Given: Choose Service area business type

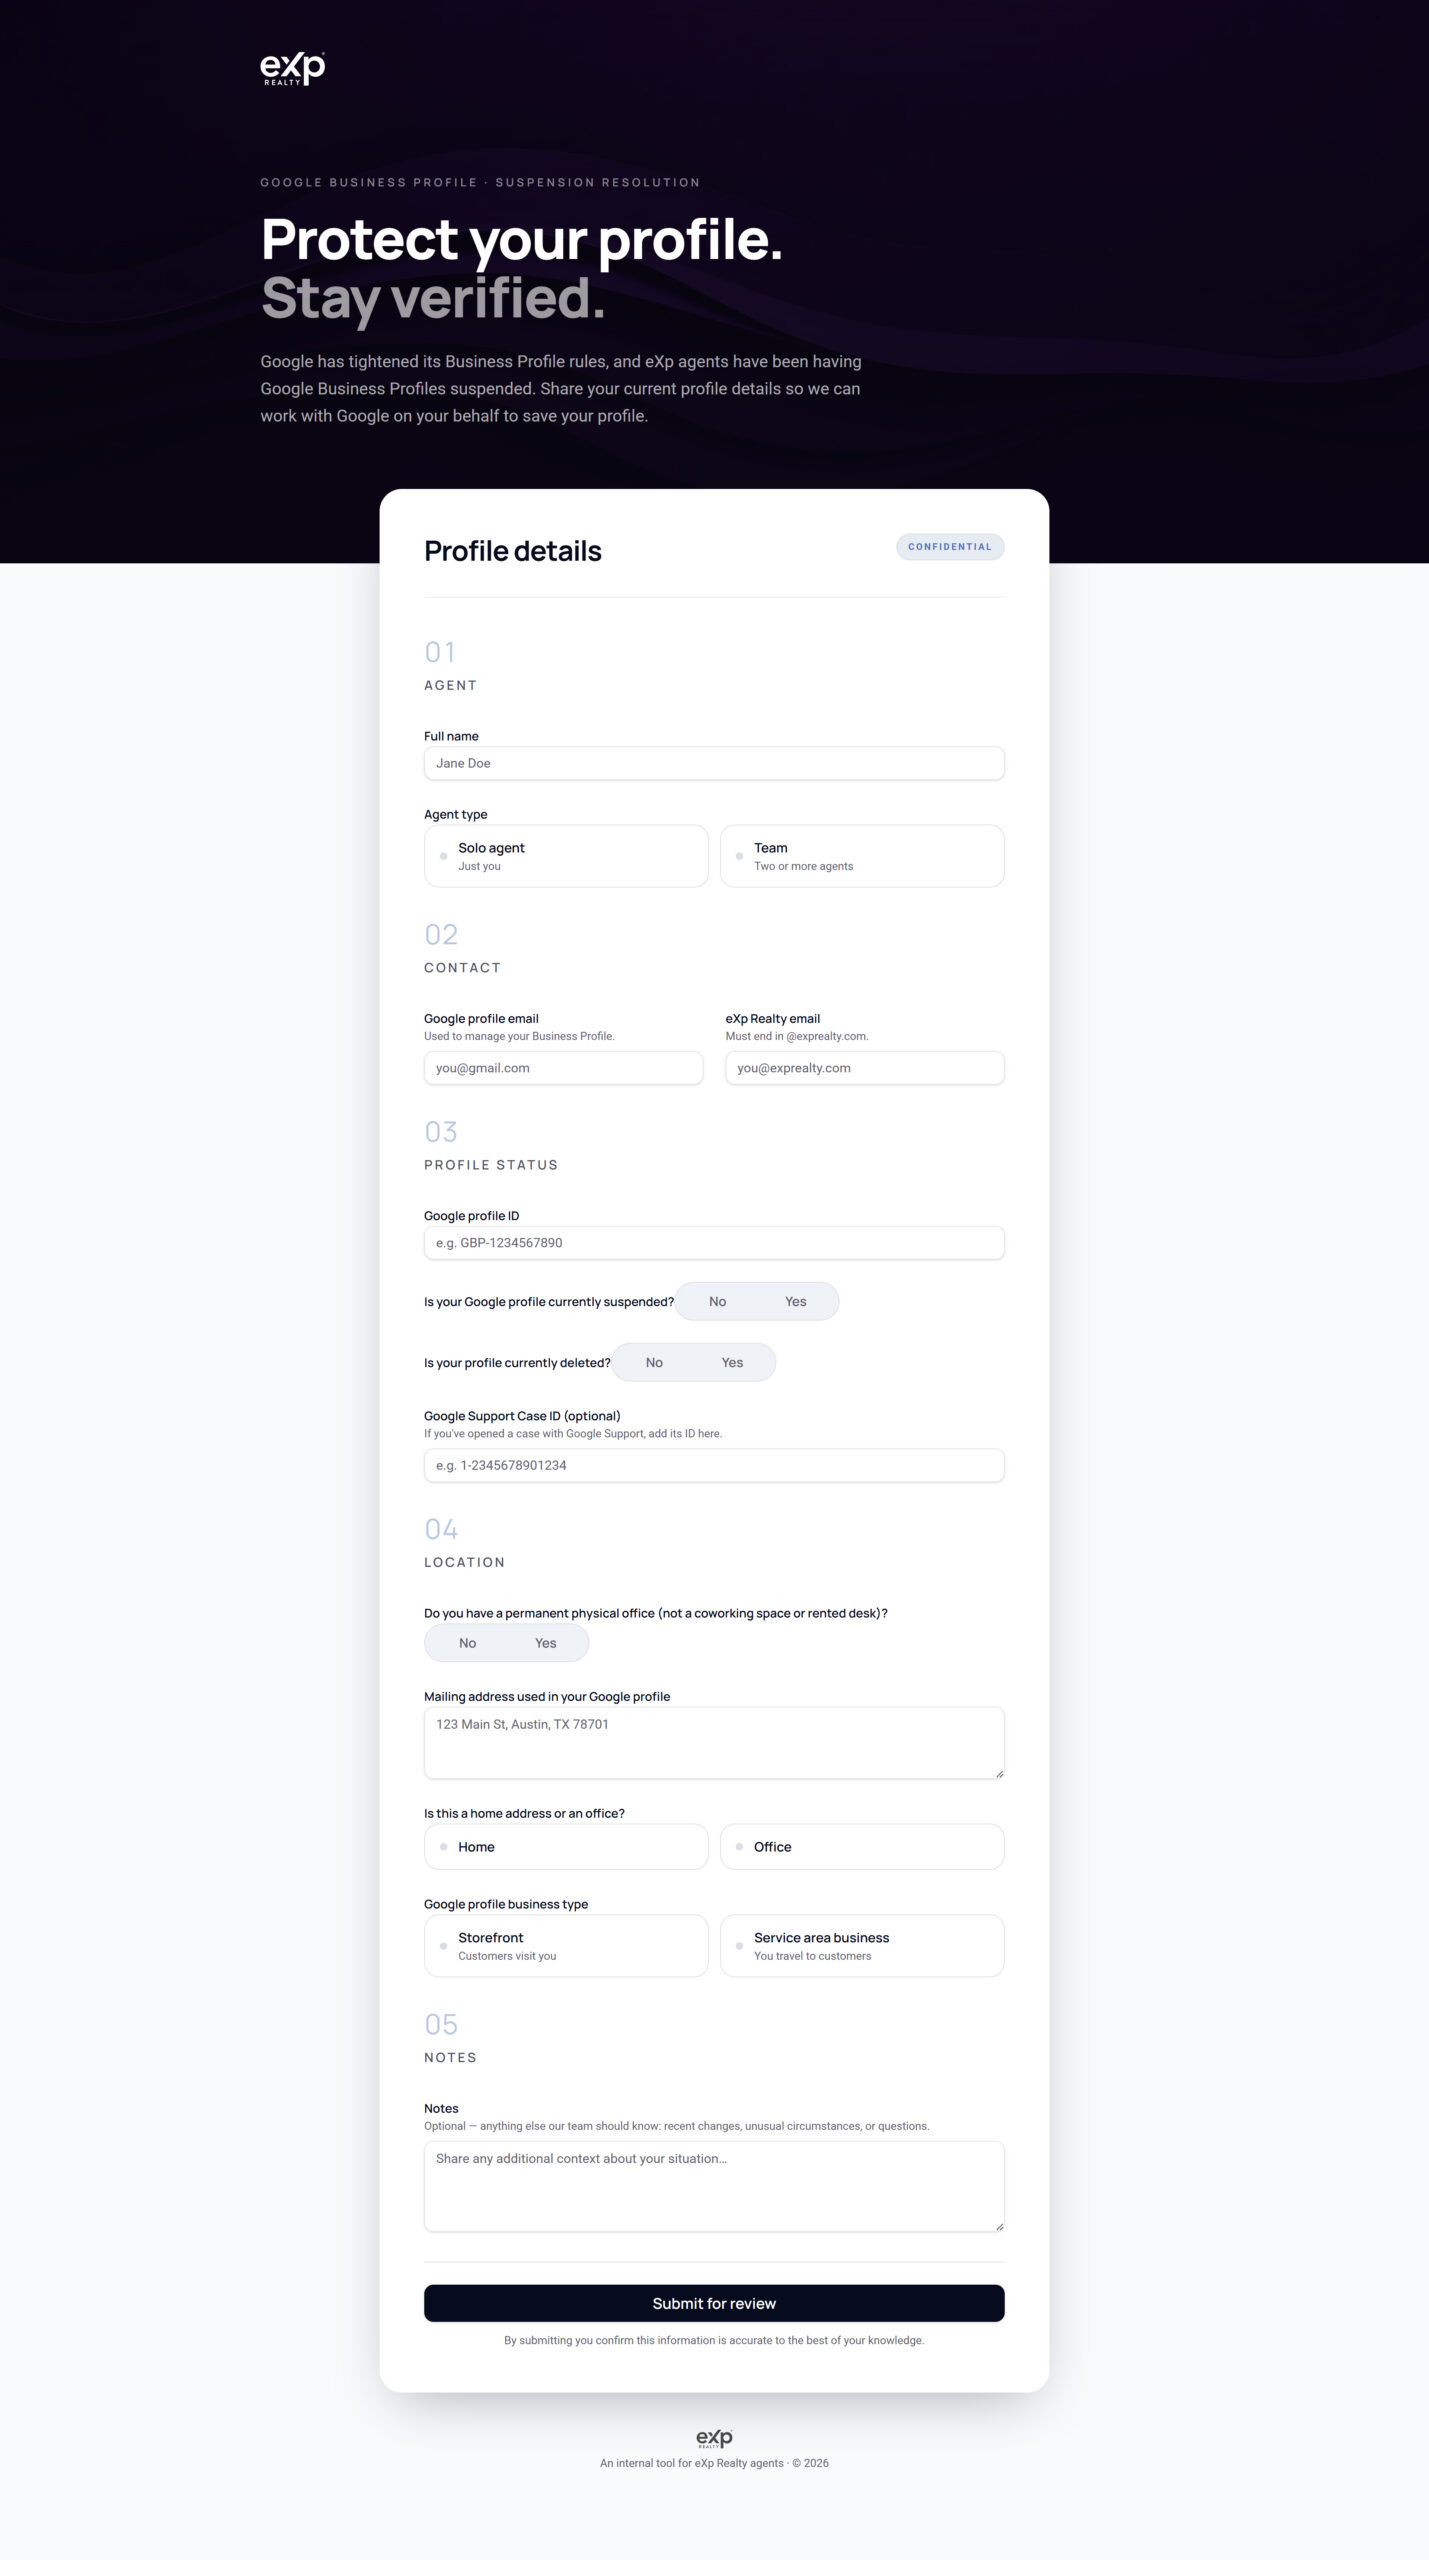Looking at the screenshot, I should pos(862,1946).
